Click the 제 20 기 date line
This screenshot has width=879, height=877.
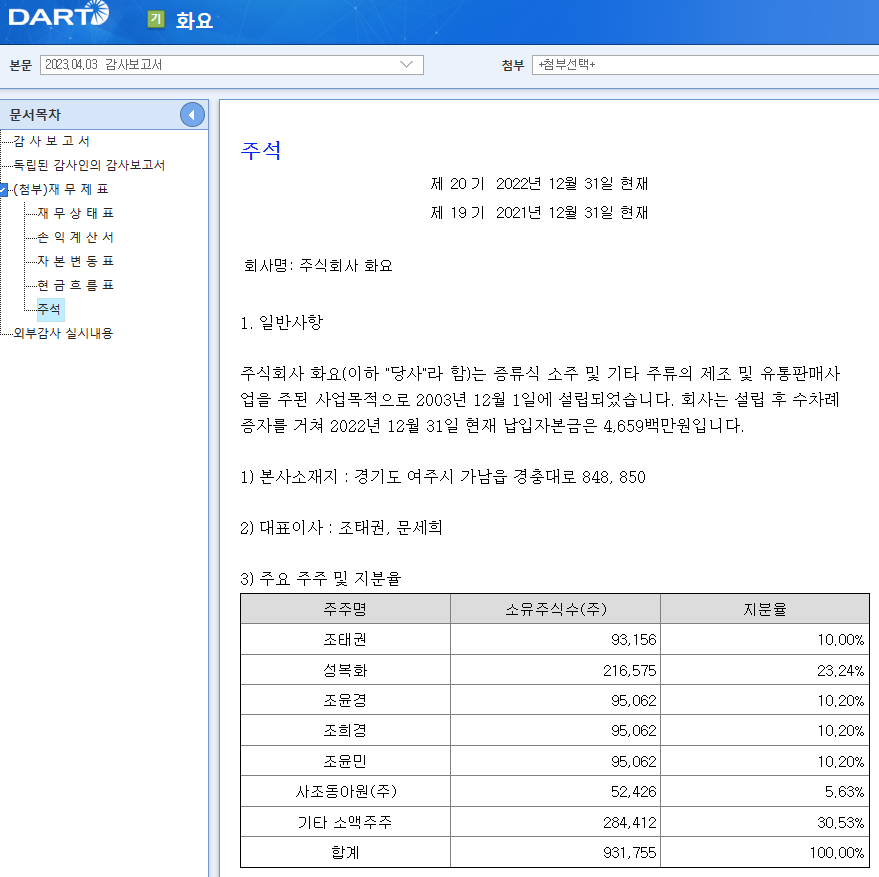(539, 184)
